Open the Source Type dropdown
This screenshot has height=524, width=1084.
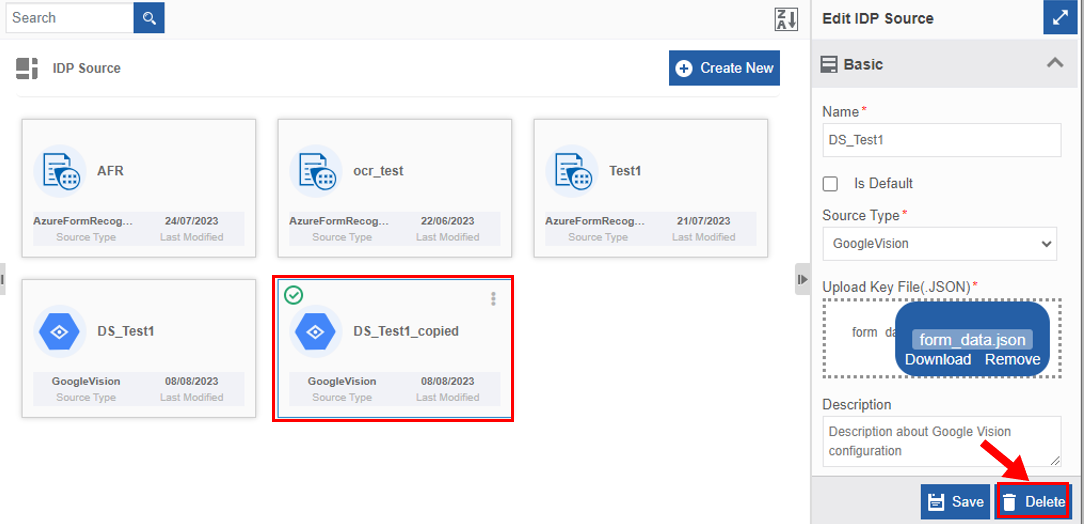[x=940, y=243]
